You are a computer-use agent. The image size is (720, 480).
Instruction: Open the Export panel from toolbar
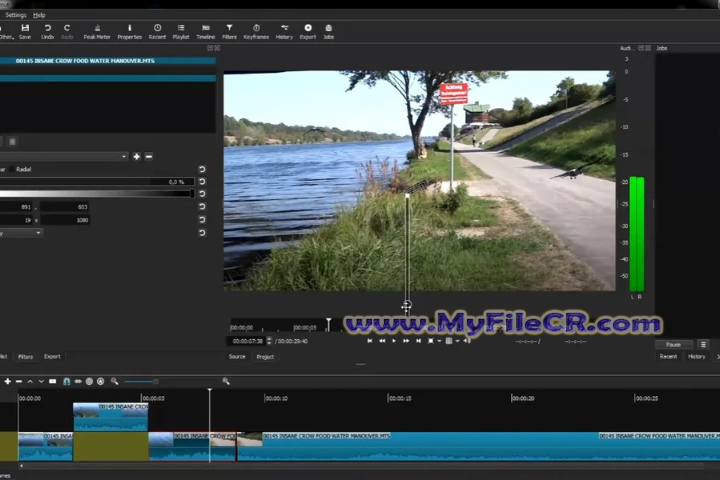pos(308,32)
